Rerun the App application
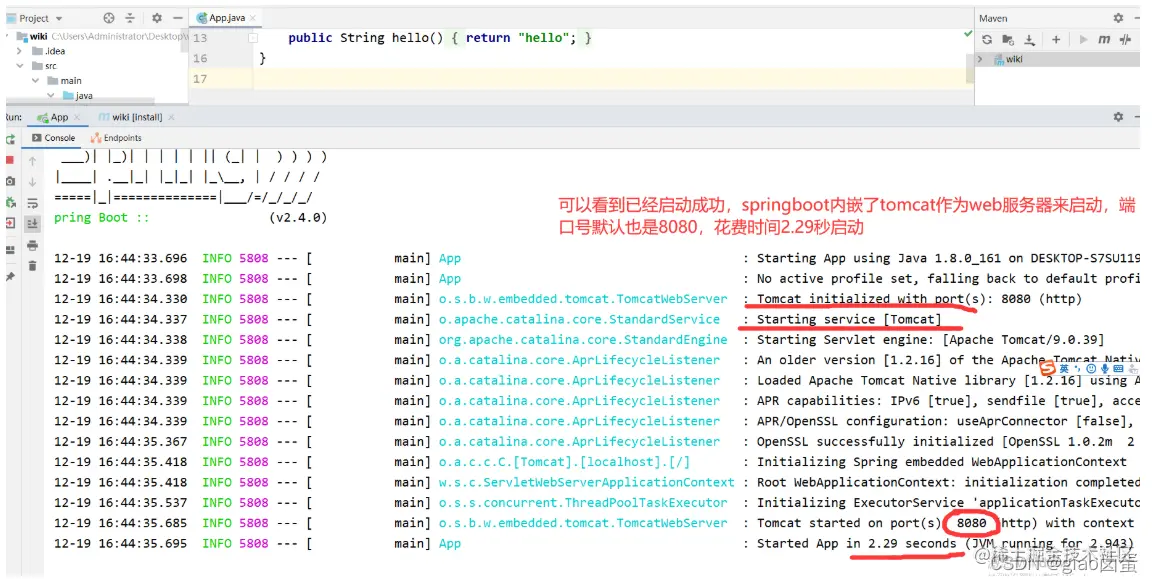Image resolution: width=1153 pixels, height=583 pixels. 10,140
